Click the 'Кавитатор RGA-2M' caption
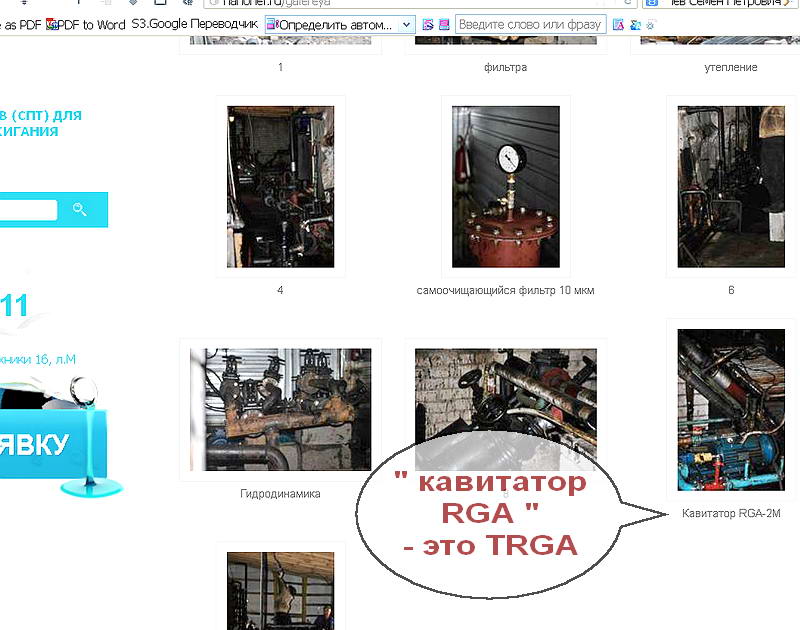The width and height of the screenshot is (800, 630). (x=731, y=513)
